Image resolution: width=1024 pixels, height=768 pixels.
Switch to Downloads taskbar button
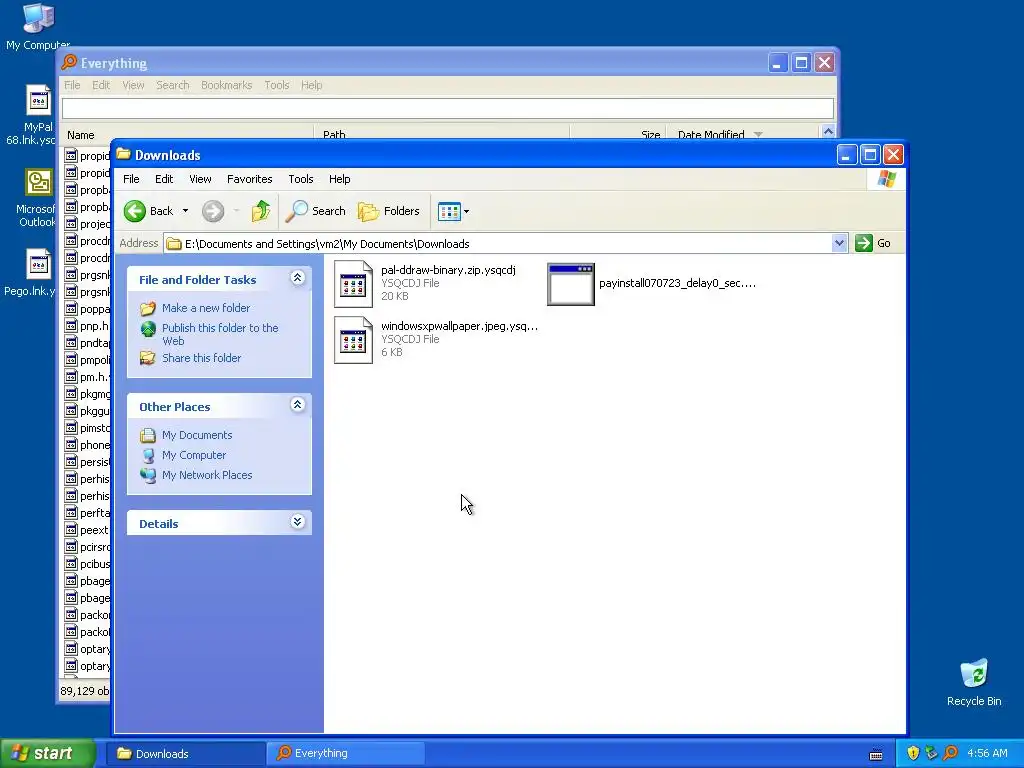click(x=186, y=754)
